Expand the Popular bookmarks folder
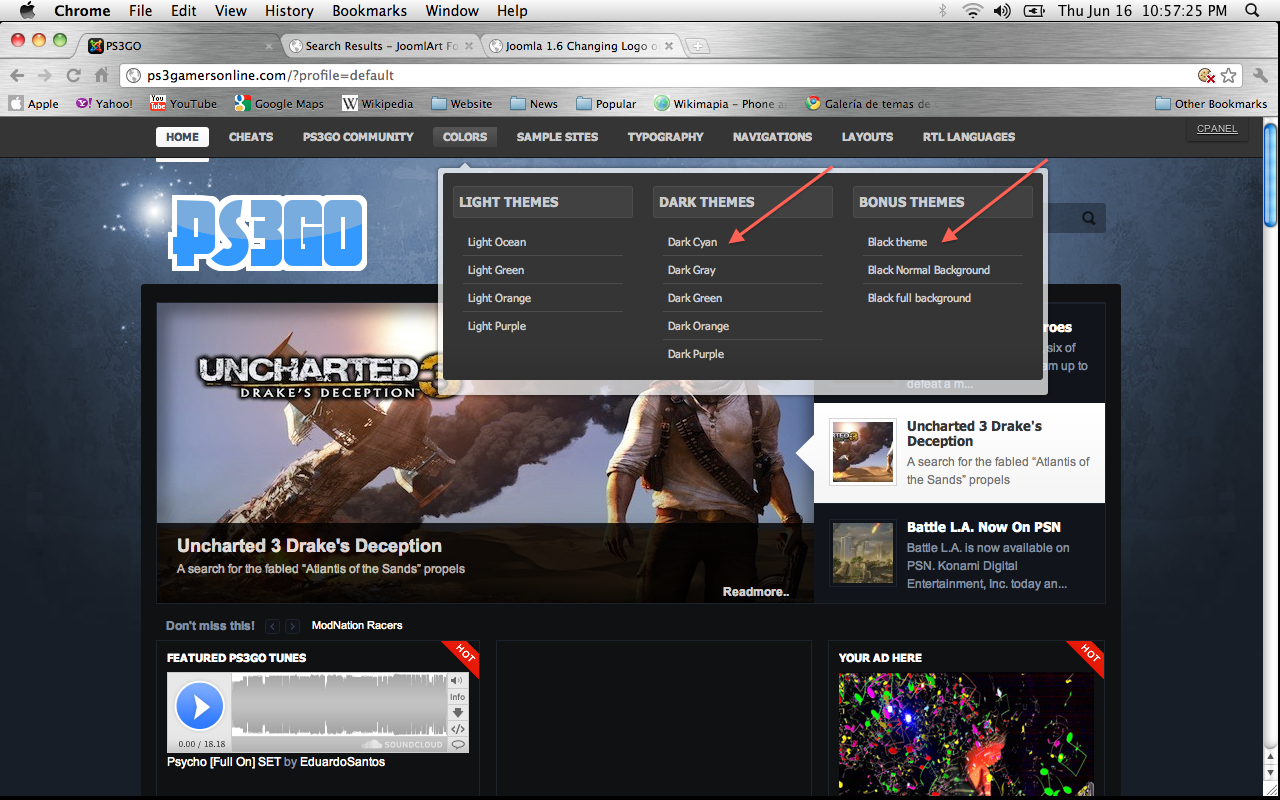 coord(606,103)
